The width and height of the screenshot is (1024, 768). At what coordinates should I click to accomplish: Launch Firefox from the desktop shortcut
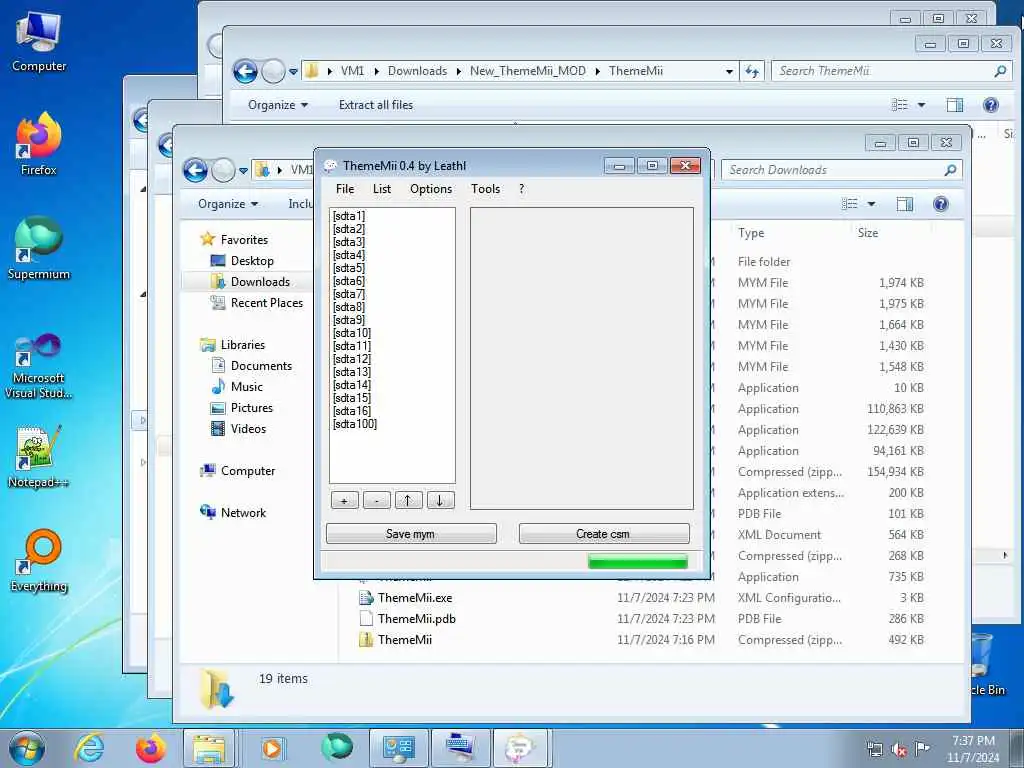[x=39, y=144]
